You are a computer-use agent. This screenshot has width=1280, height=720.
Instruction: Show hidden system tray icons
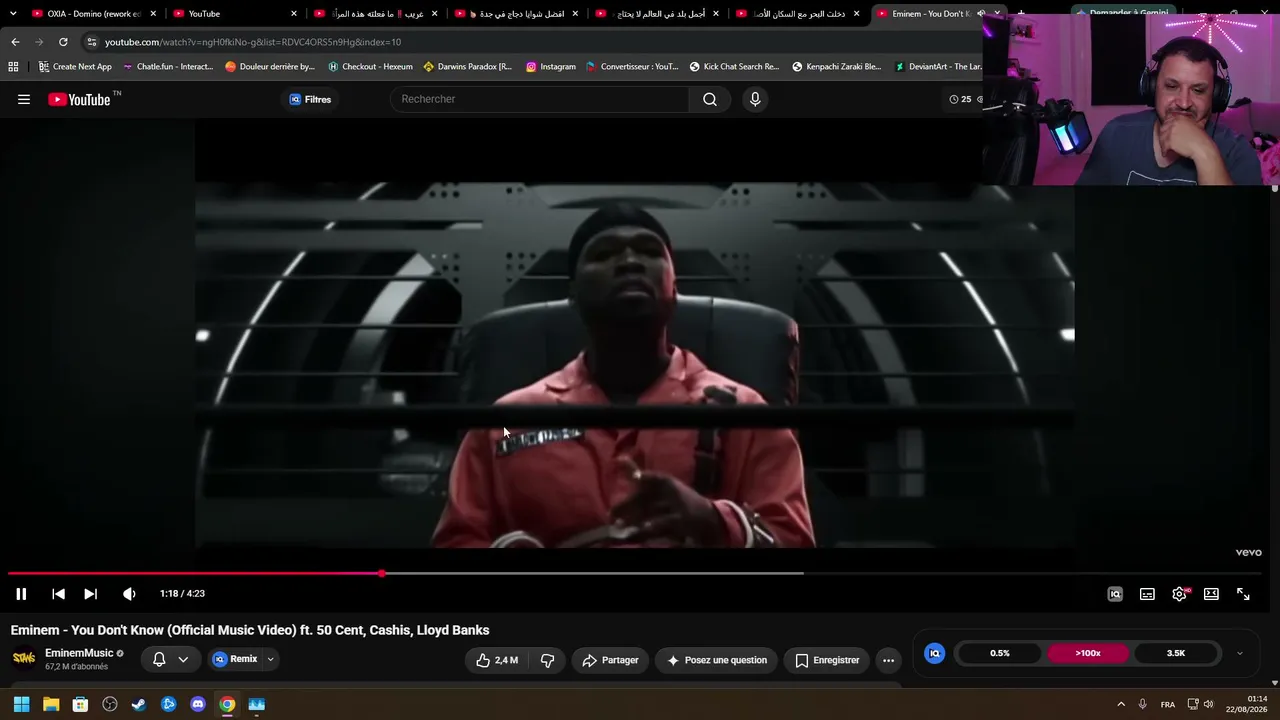[1121, 704]
